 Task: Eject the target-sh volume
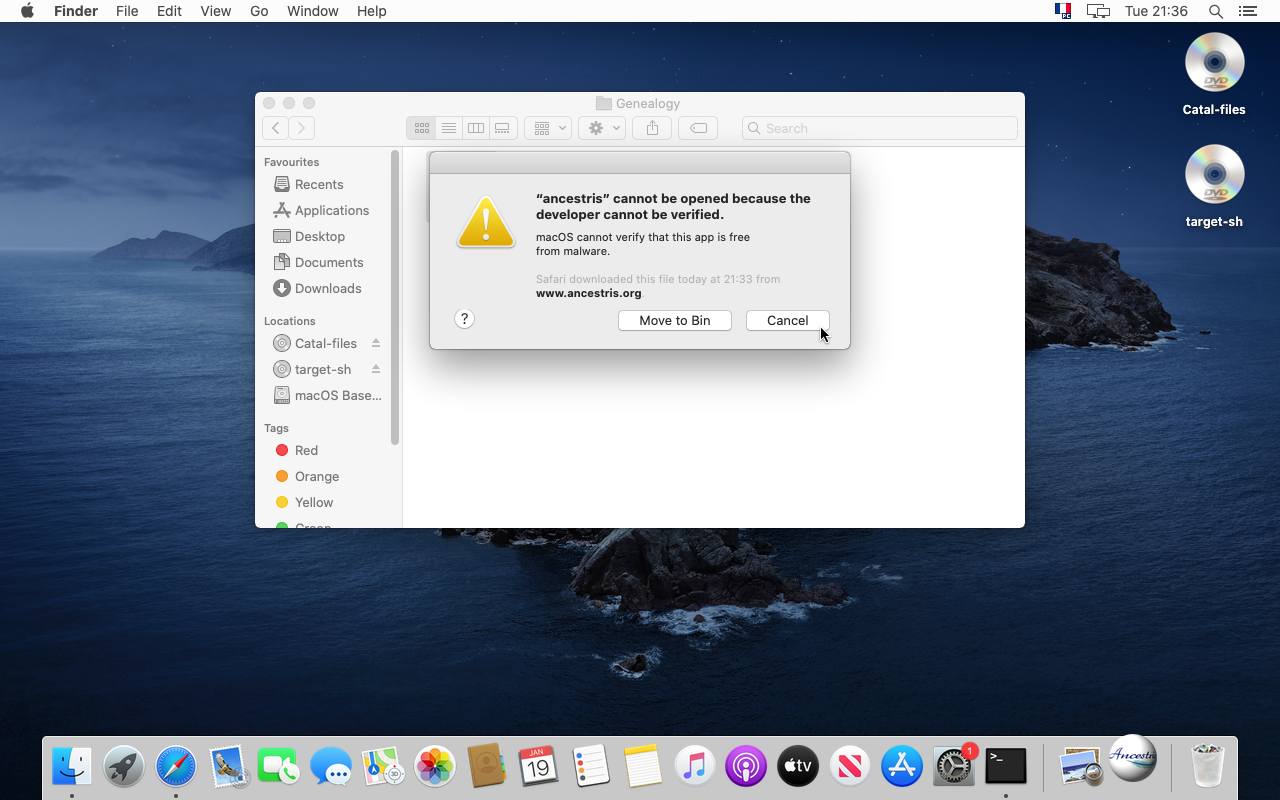pos(376,369)
